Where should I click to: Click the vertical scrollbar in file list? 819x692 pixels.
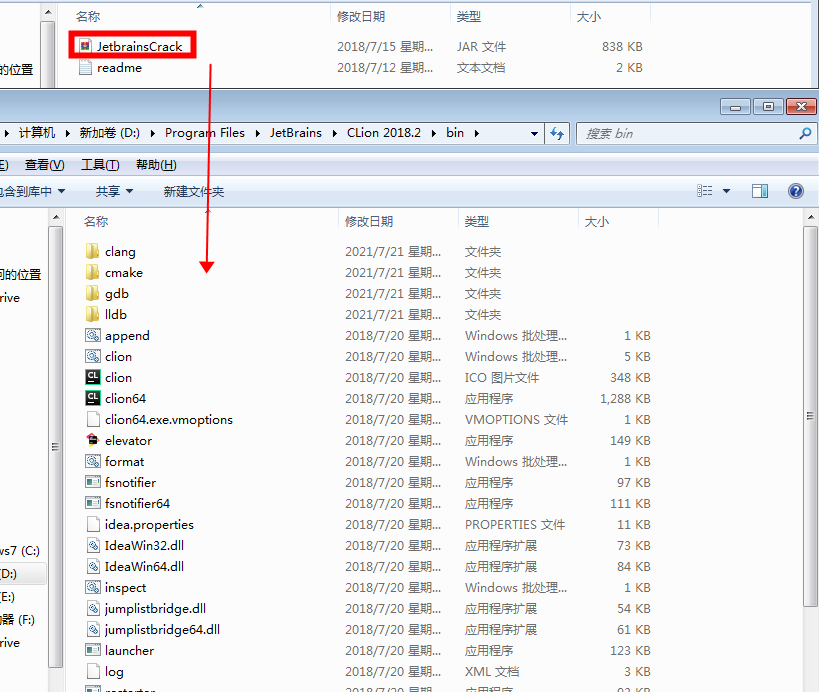click(x=810, y=450)
